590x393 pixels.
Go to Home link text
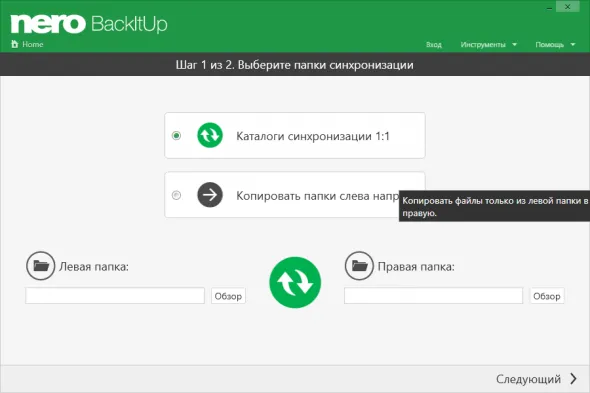[x=33, y=44]
